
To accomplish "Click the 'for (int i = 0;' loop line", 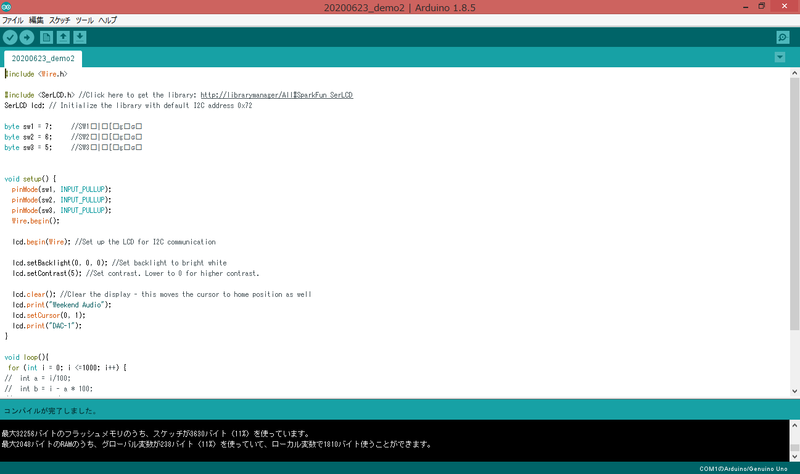I will click(x=67, y=368).
